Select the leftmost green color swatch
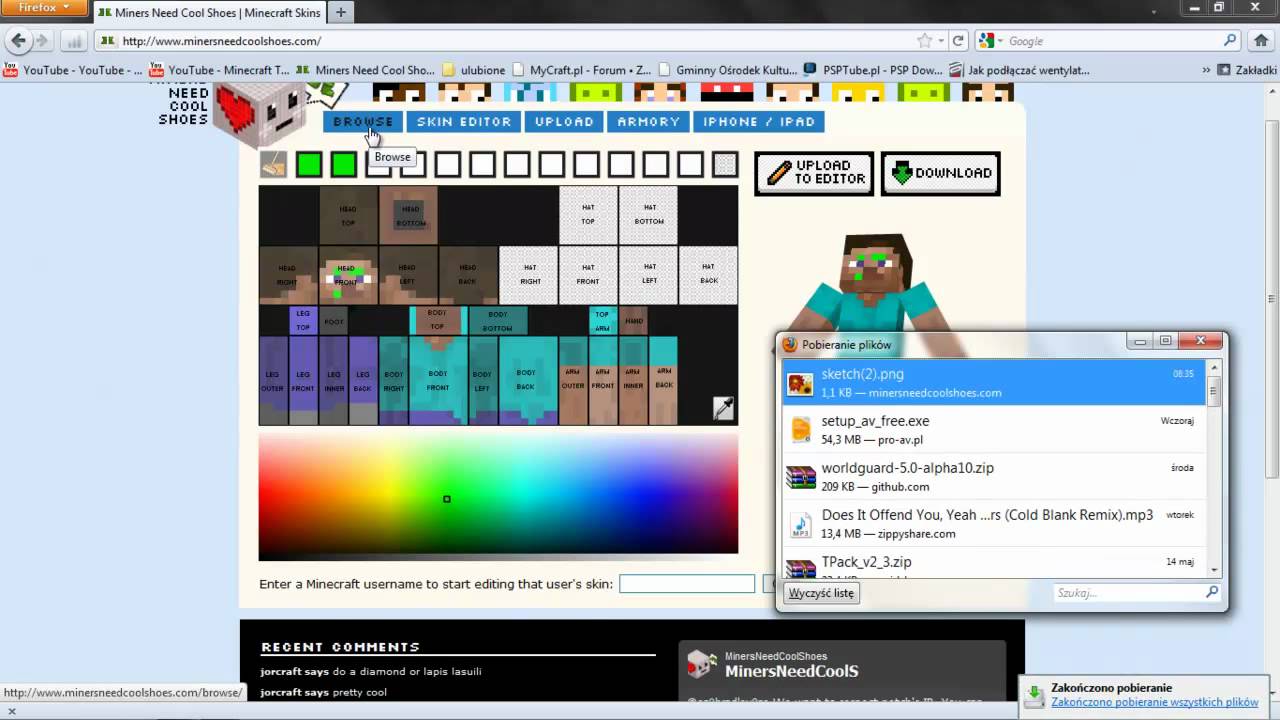The width and height of the screenshot is (1280, 720). click(x=309, y=164)
